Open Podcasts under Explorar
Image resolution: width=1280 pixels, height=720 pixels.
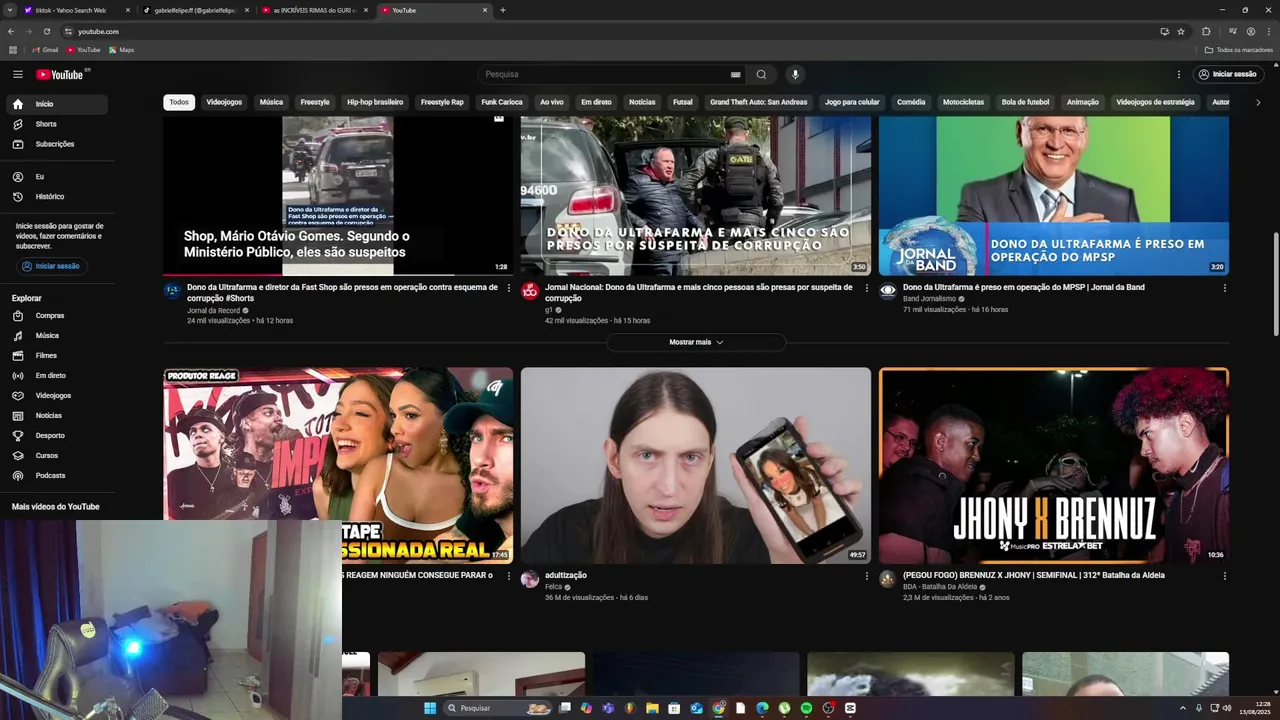click(59, 476)
